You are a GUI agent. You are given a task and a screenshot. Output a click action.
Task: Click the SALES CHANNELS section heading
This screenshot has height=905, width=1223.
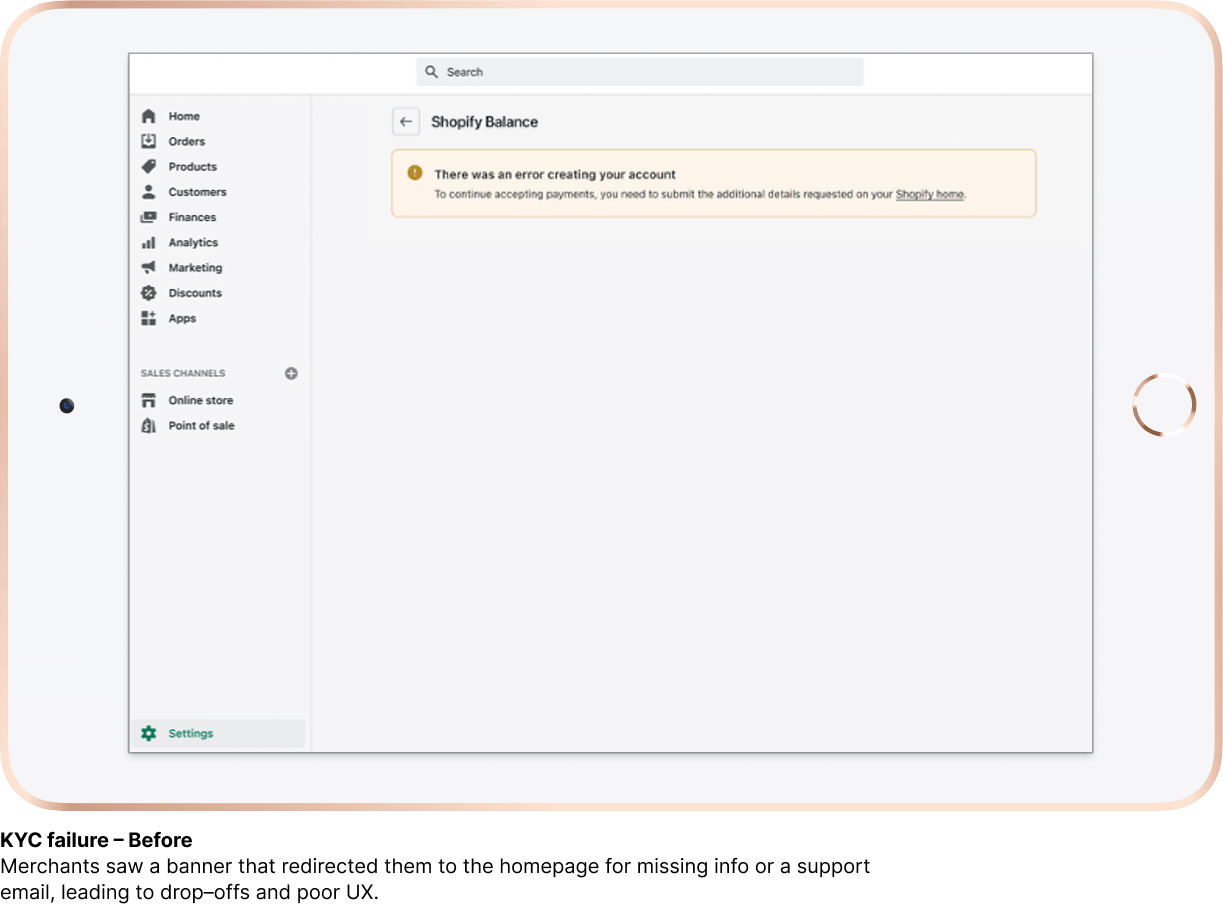coord(183,373)
